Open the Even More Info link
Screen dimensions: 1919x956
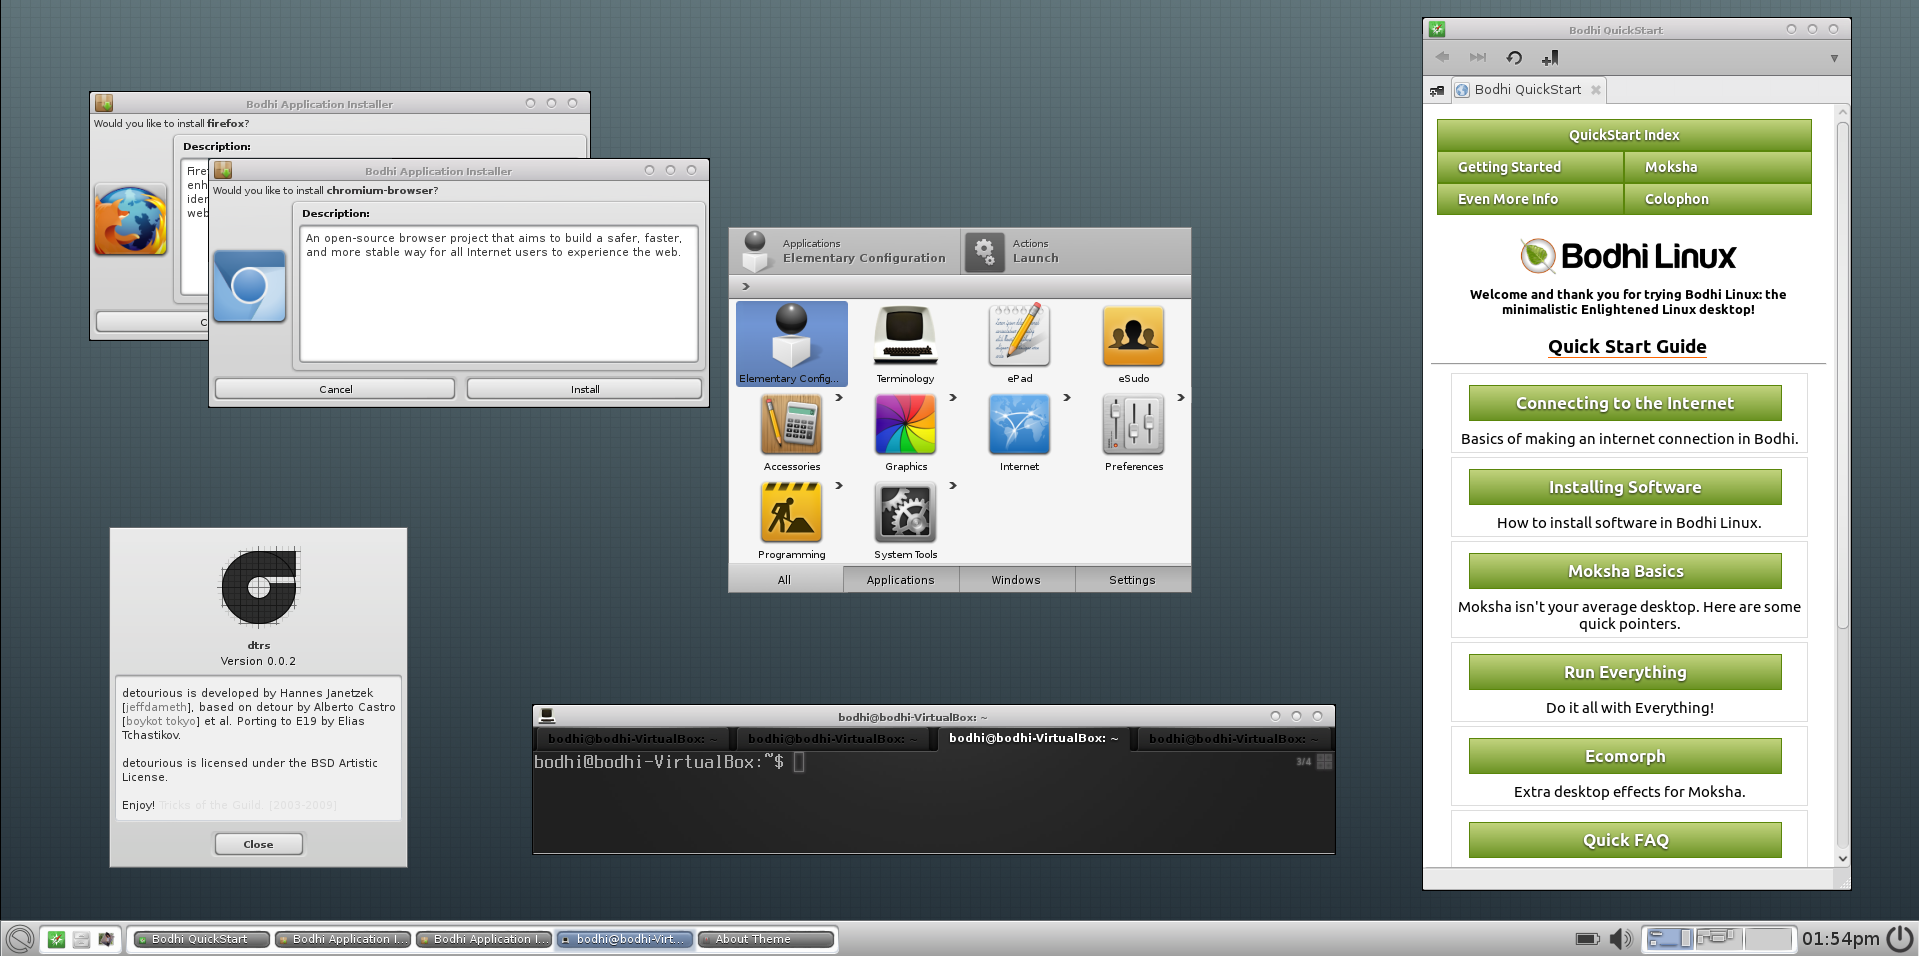point(1530,199)
